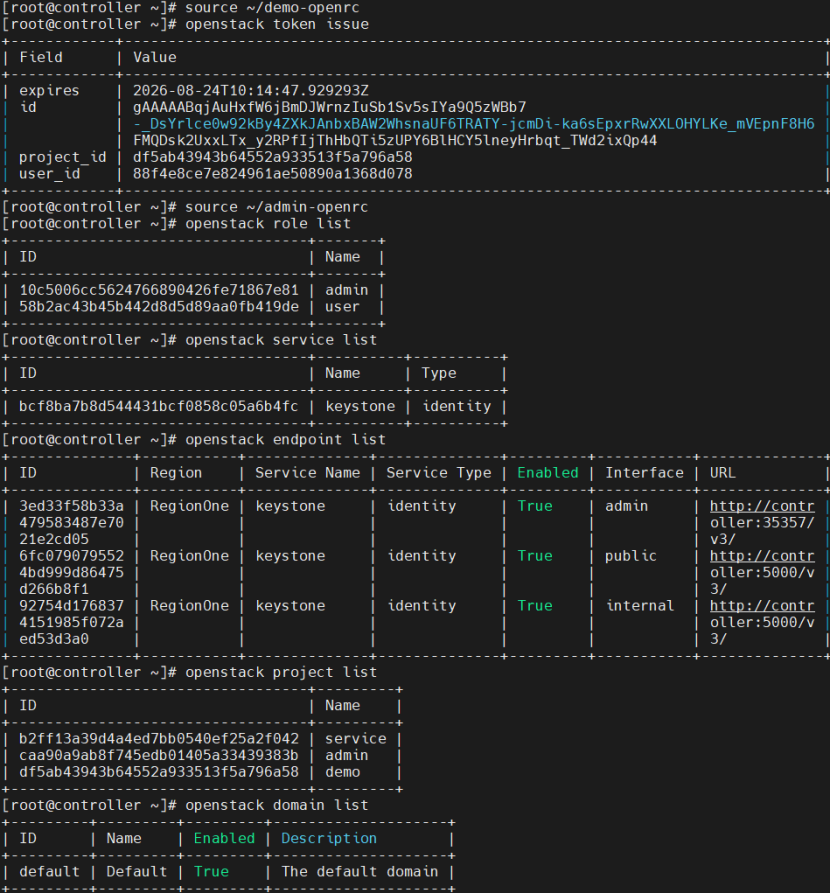The height and width of the screenshot is (894, 831).
Task: Select the token line starting FMQDsk2UxxLTx
Action: click(395, 140)
